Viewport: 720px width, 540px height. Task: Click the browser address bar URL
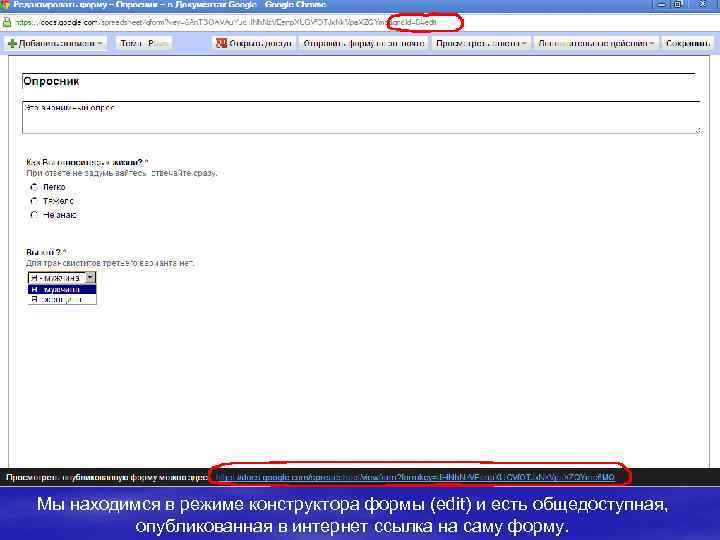pyautogui.click(x=226, y=22)
